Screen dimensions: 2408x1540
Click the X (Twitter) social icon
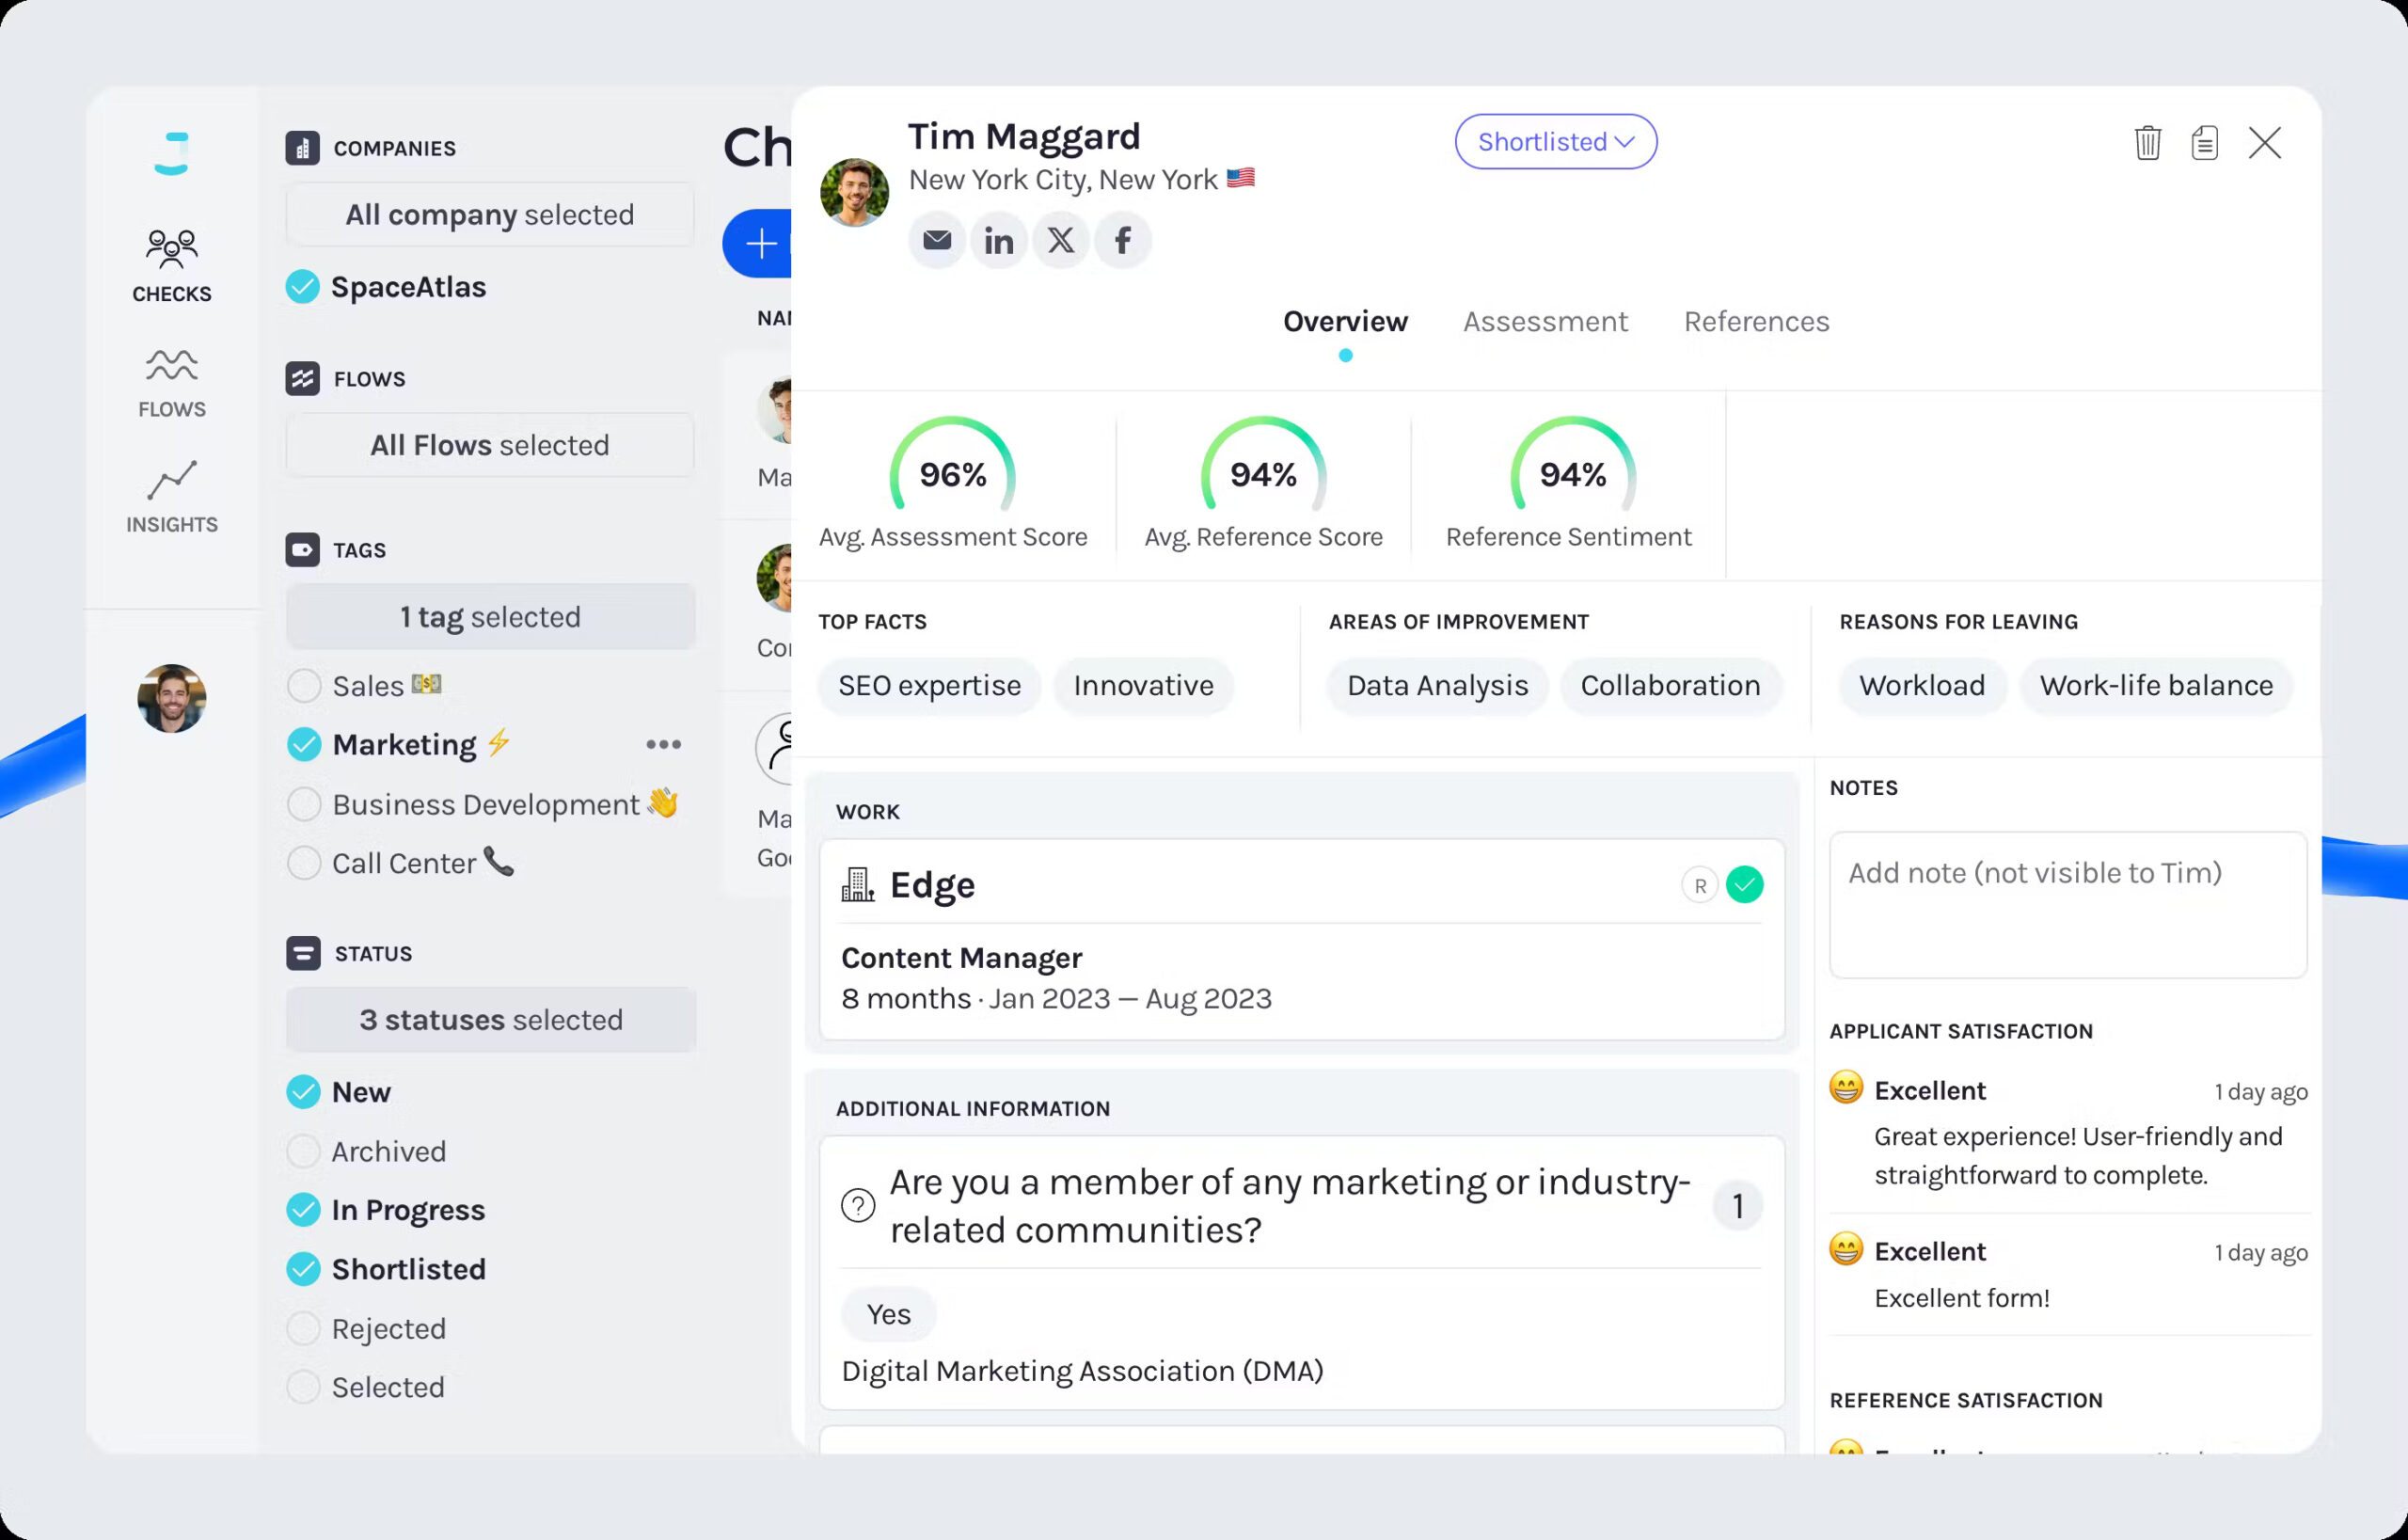coord(1060,240)
